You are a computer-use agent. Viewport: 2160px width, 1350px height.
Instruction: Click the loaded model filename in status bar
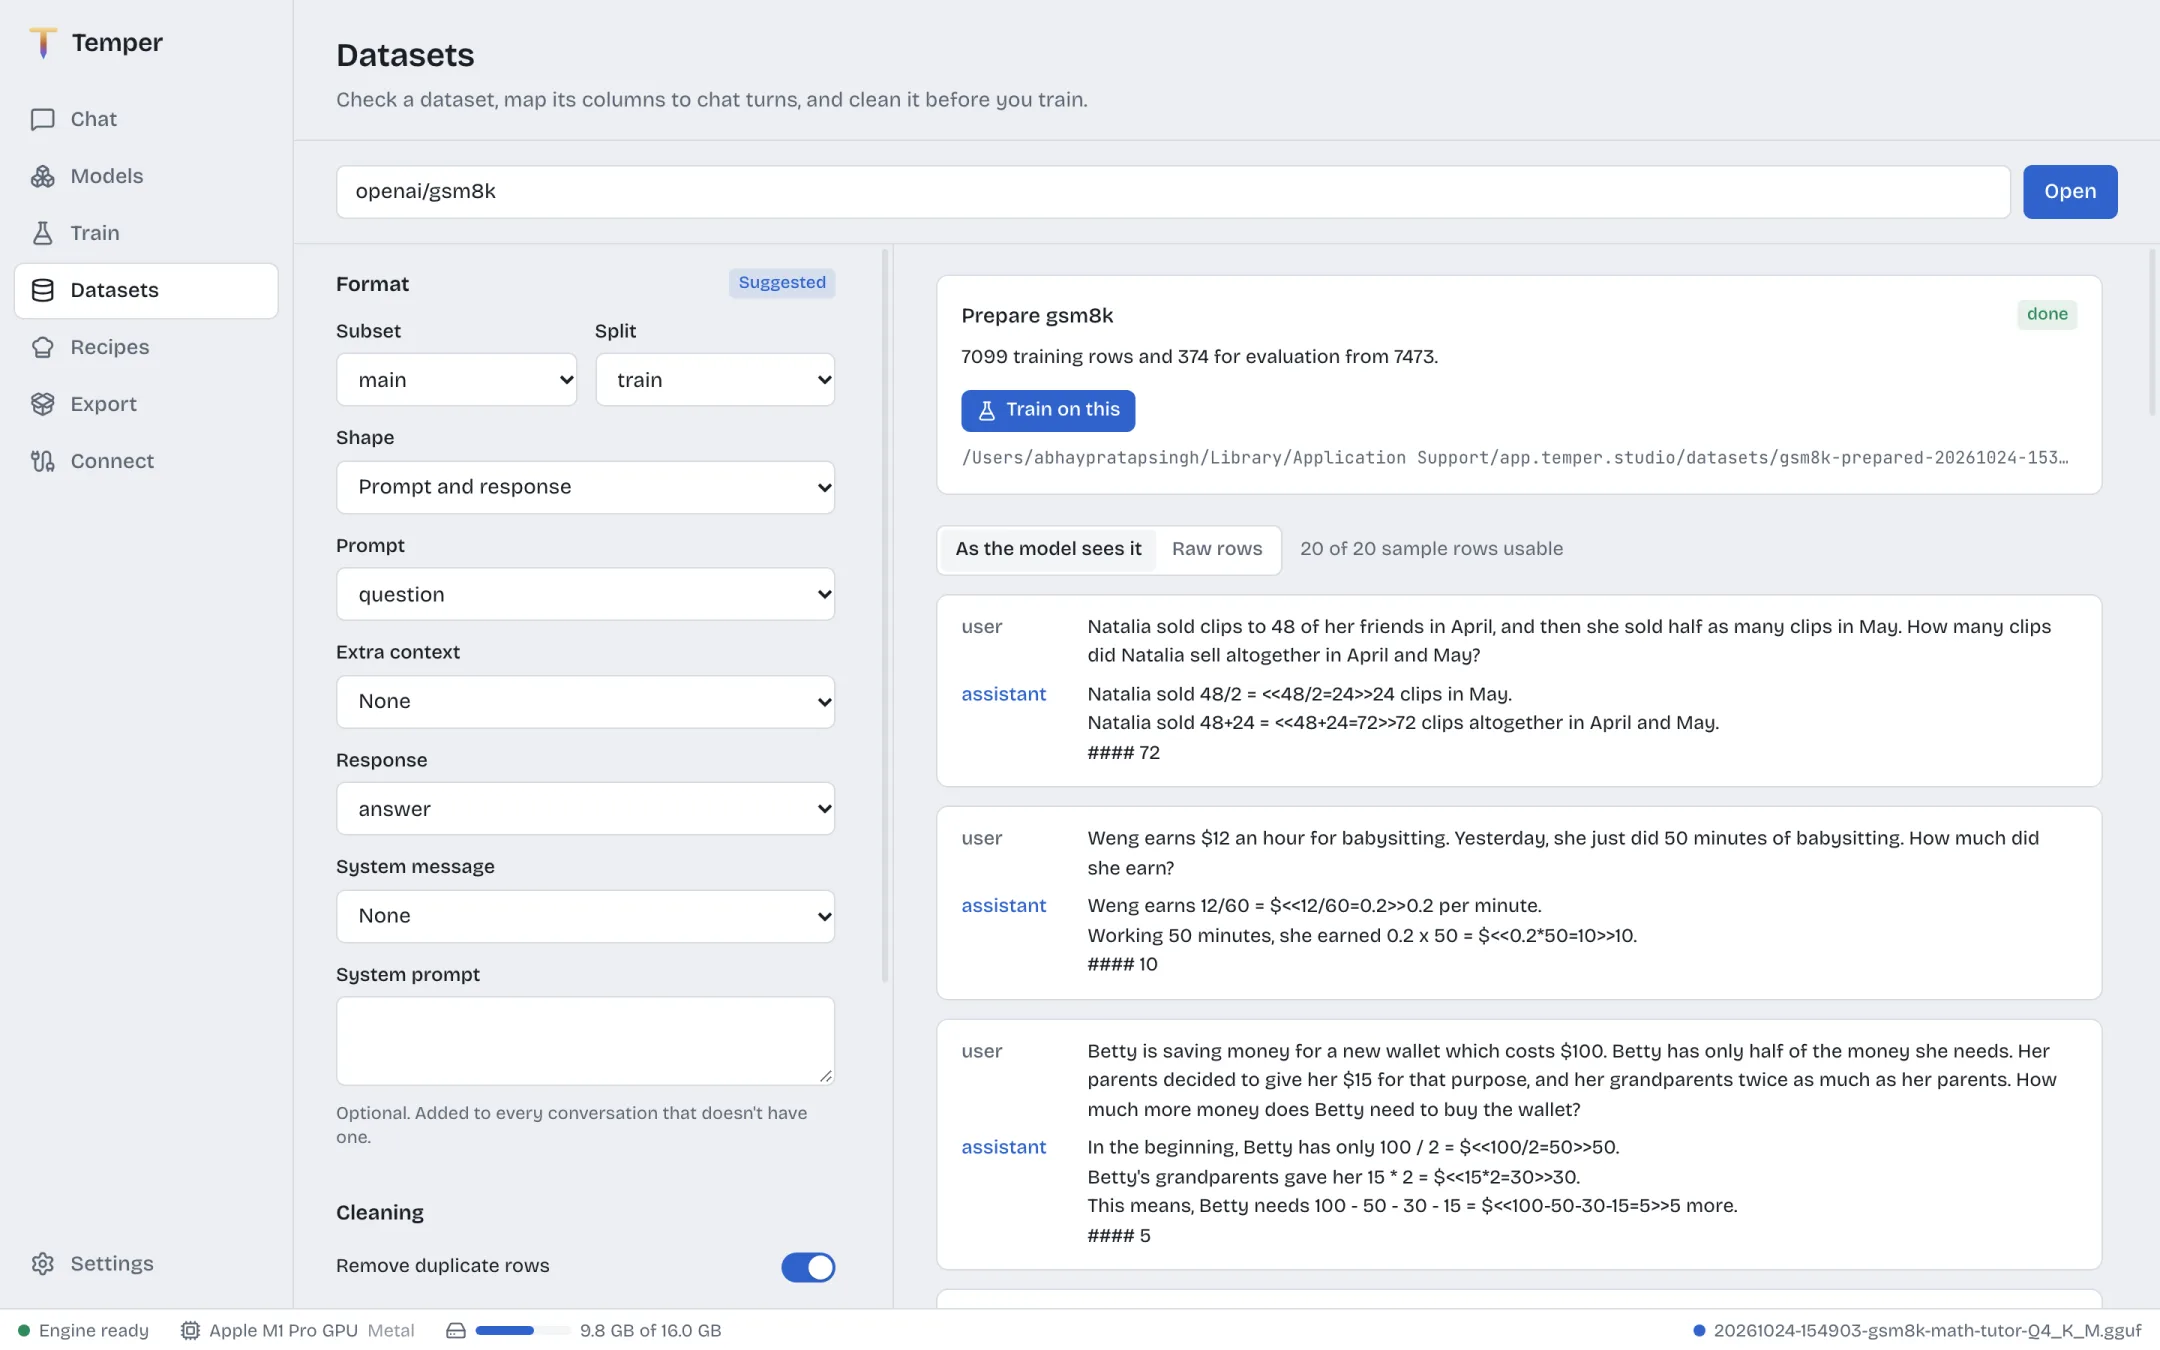1927,1331
